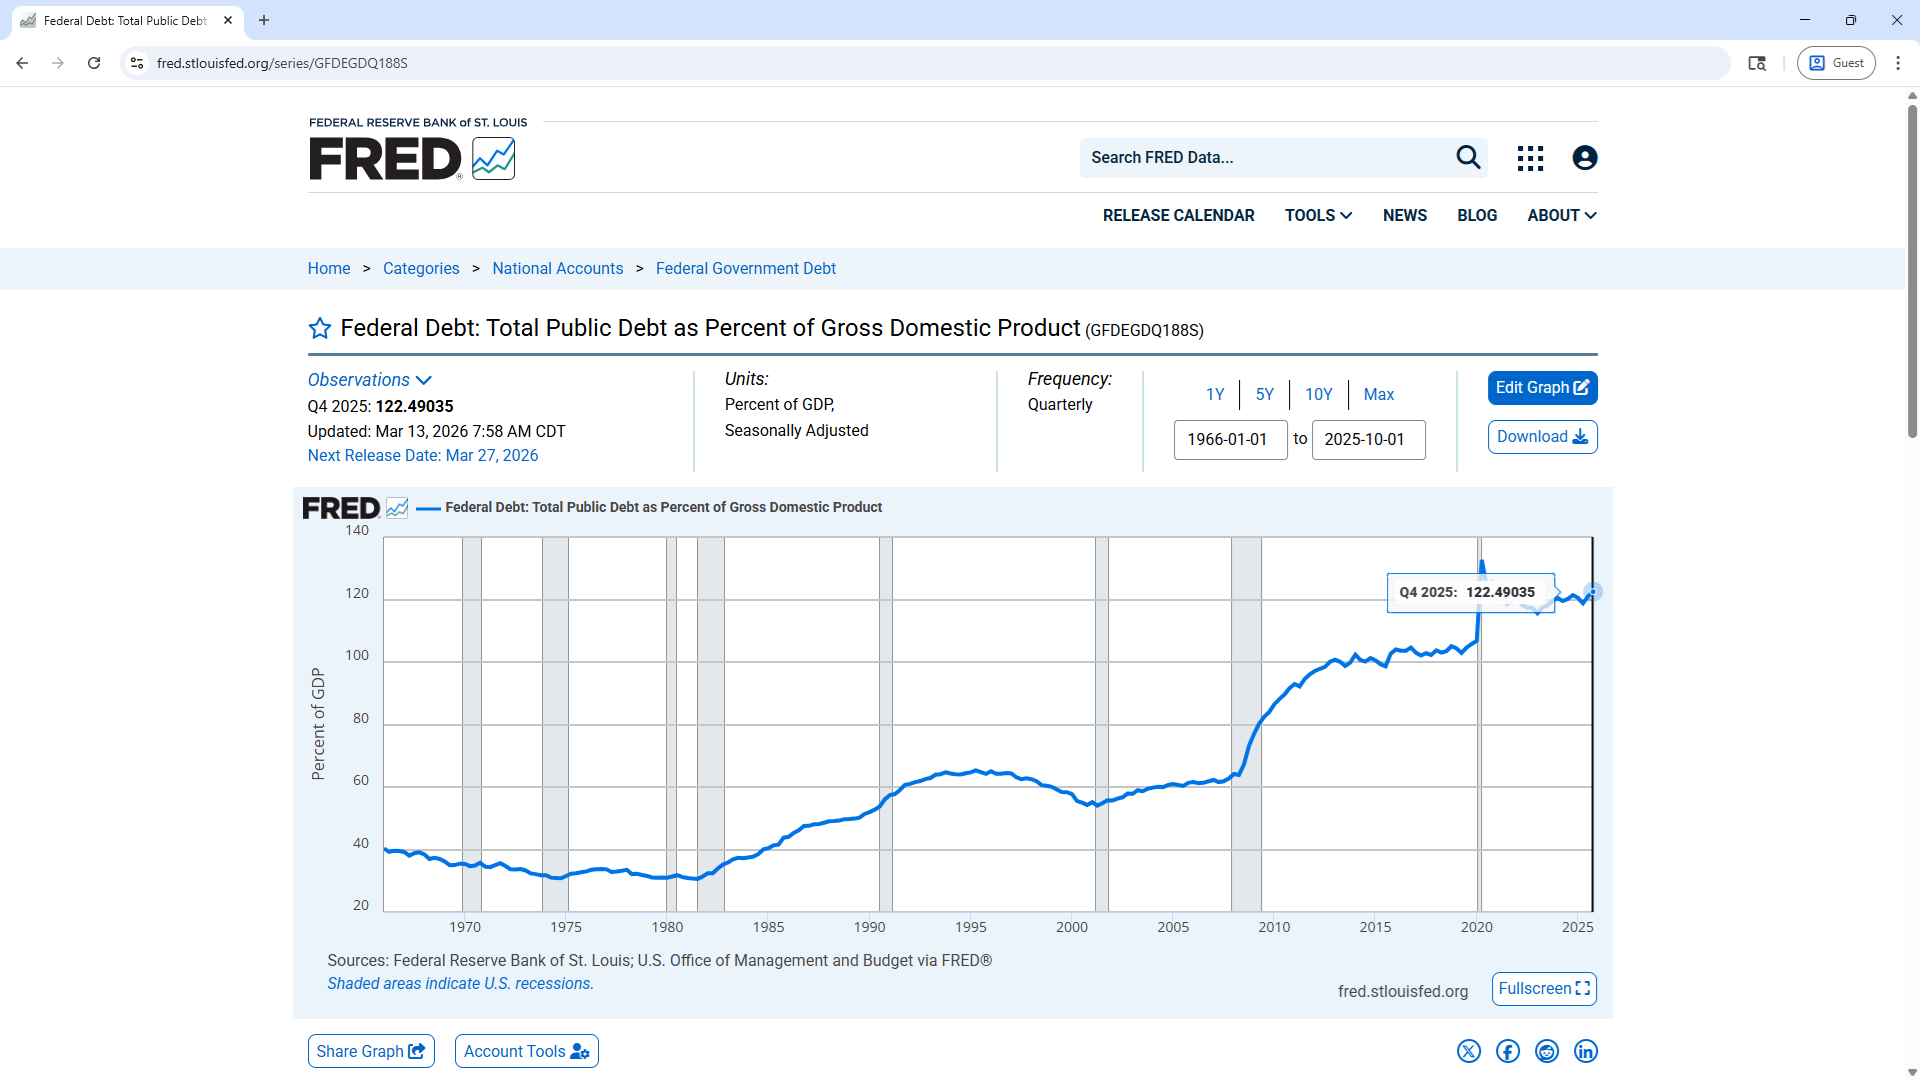Click the search magnifier icon
The width and height of the screenshot is (1920, 1080).
[x=1467, y=157]
